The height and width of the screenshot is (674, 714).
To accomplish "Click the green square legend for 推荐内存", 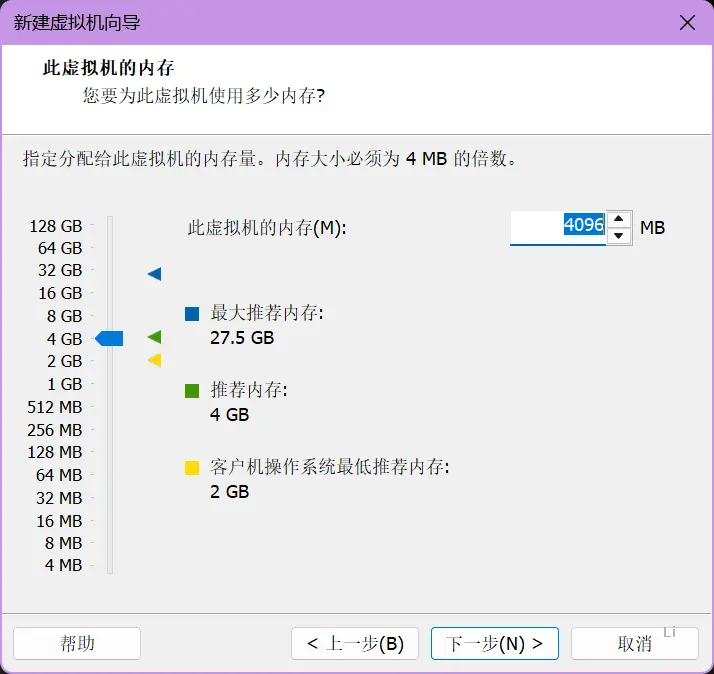I will click(192, 391).
